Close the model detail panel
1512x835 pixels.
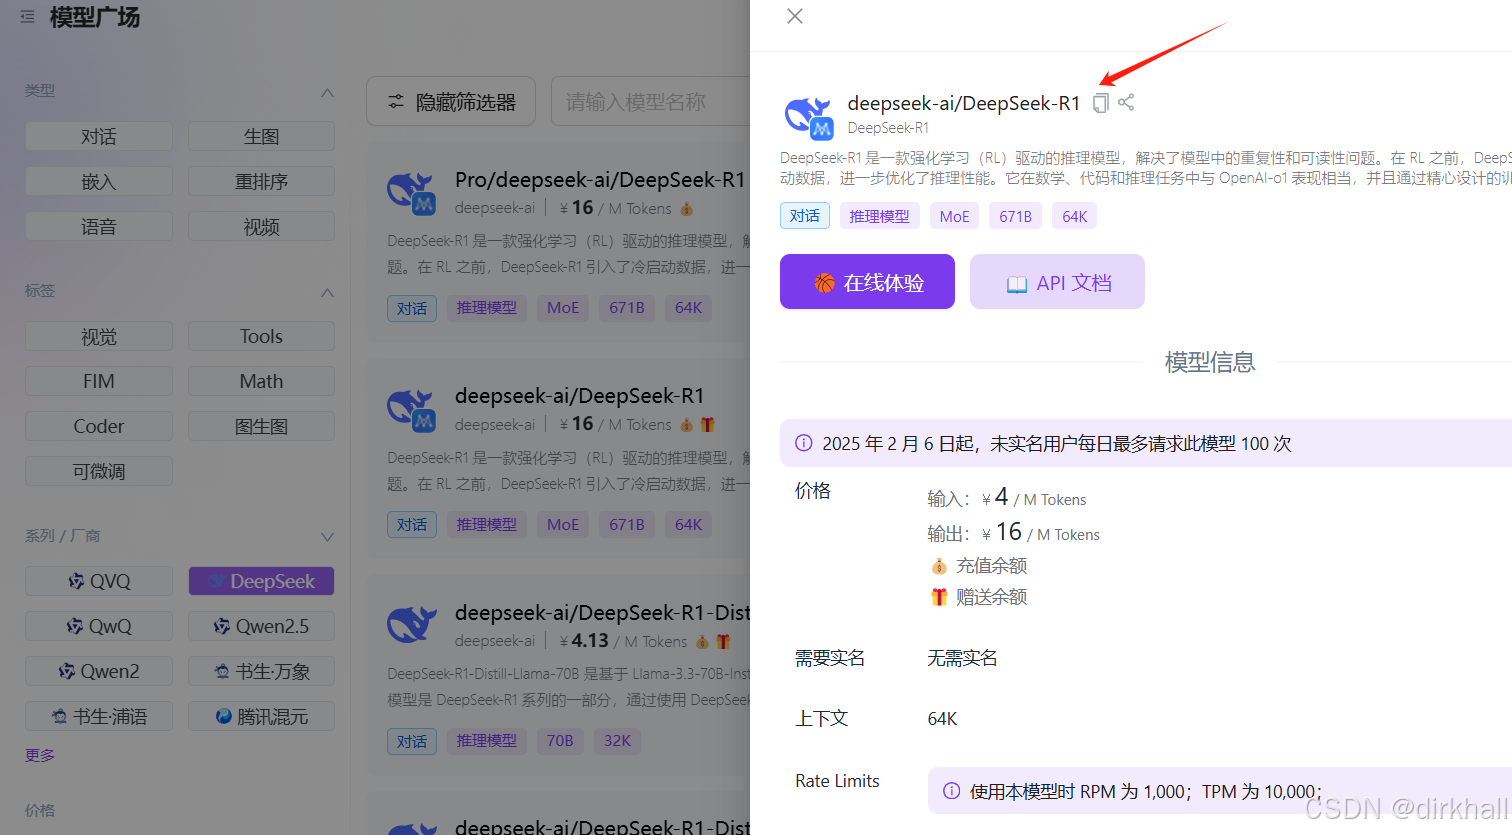coord(795,16)
